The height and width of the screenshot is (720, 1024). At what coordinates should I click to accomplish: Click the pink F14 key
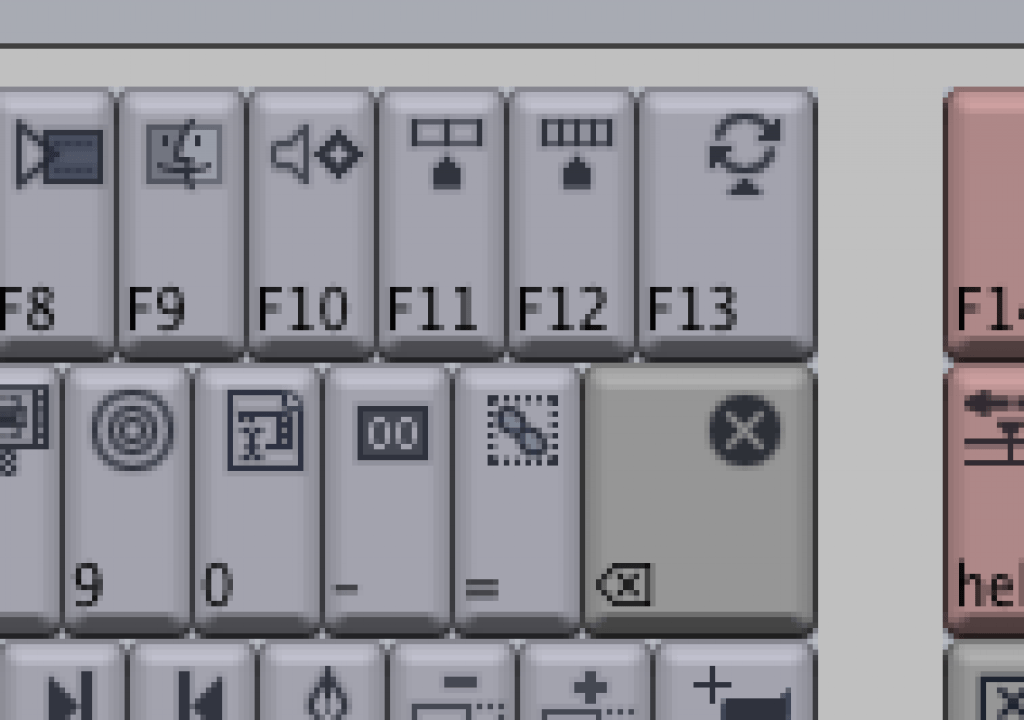coord(985,224)
